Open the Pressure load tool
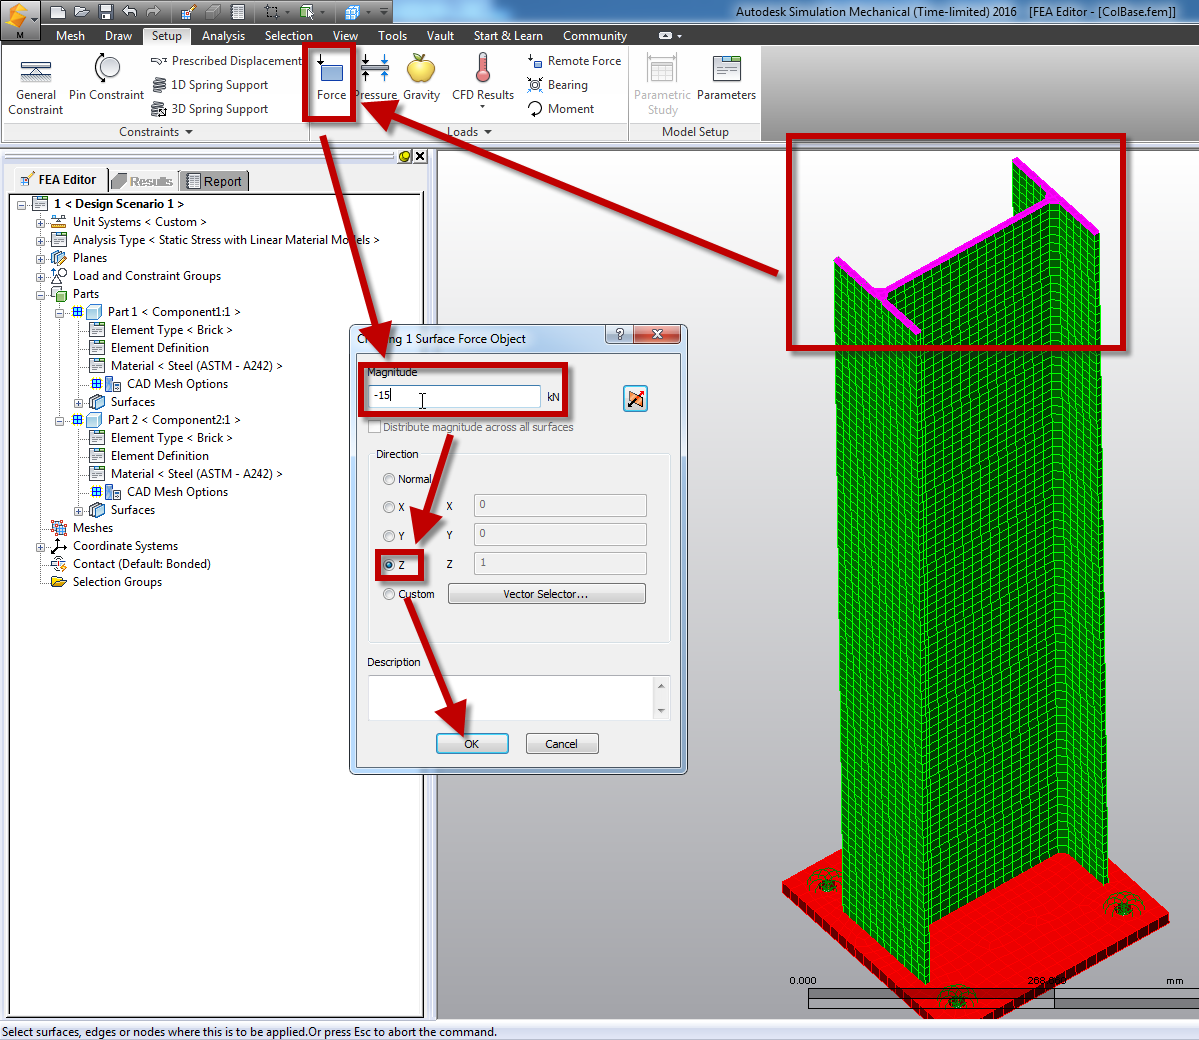The width and height of the screenshot is (1199, 1040). coord(374,80)
